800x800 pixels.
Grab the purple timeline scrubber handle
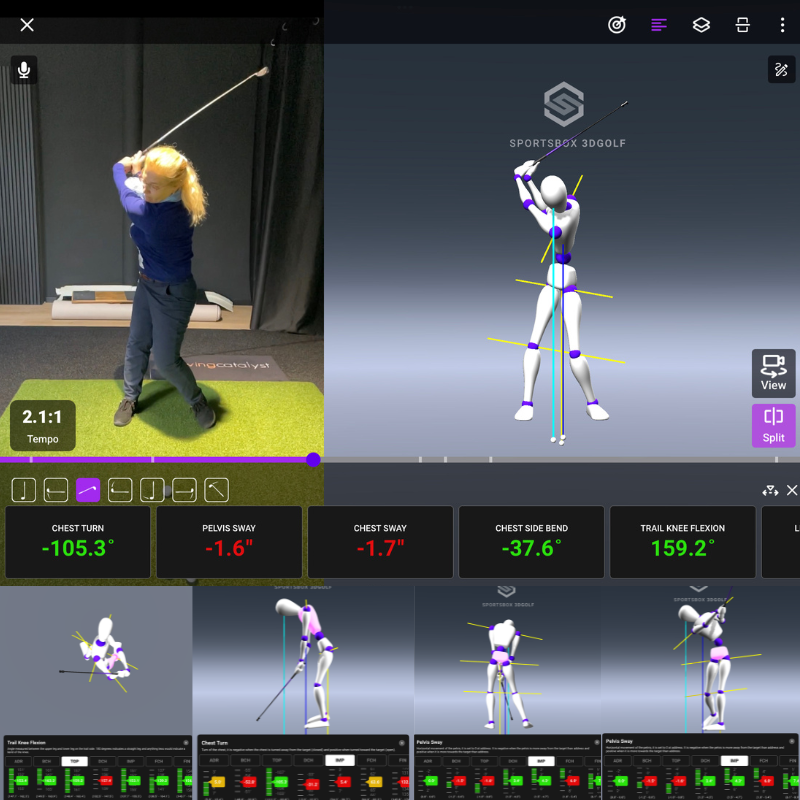[x=313, y=460]
